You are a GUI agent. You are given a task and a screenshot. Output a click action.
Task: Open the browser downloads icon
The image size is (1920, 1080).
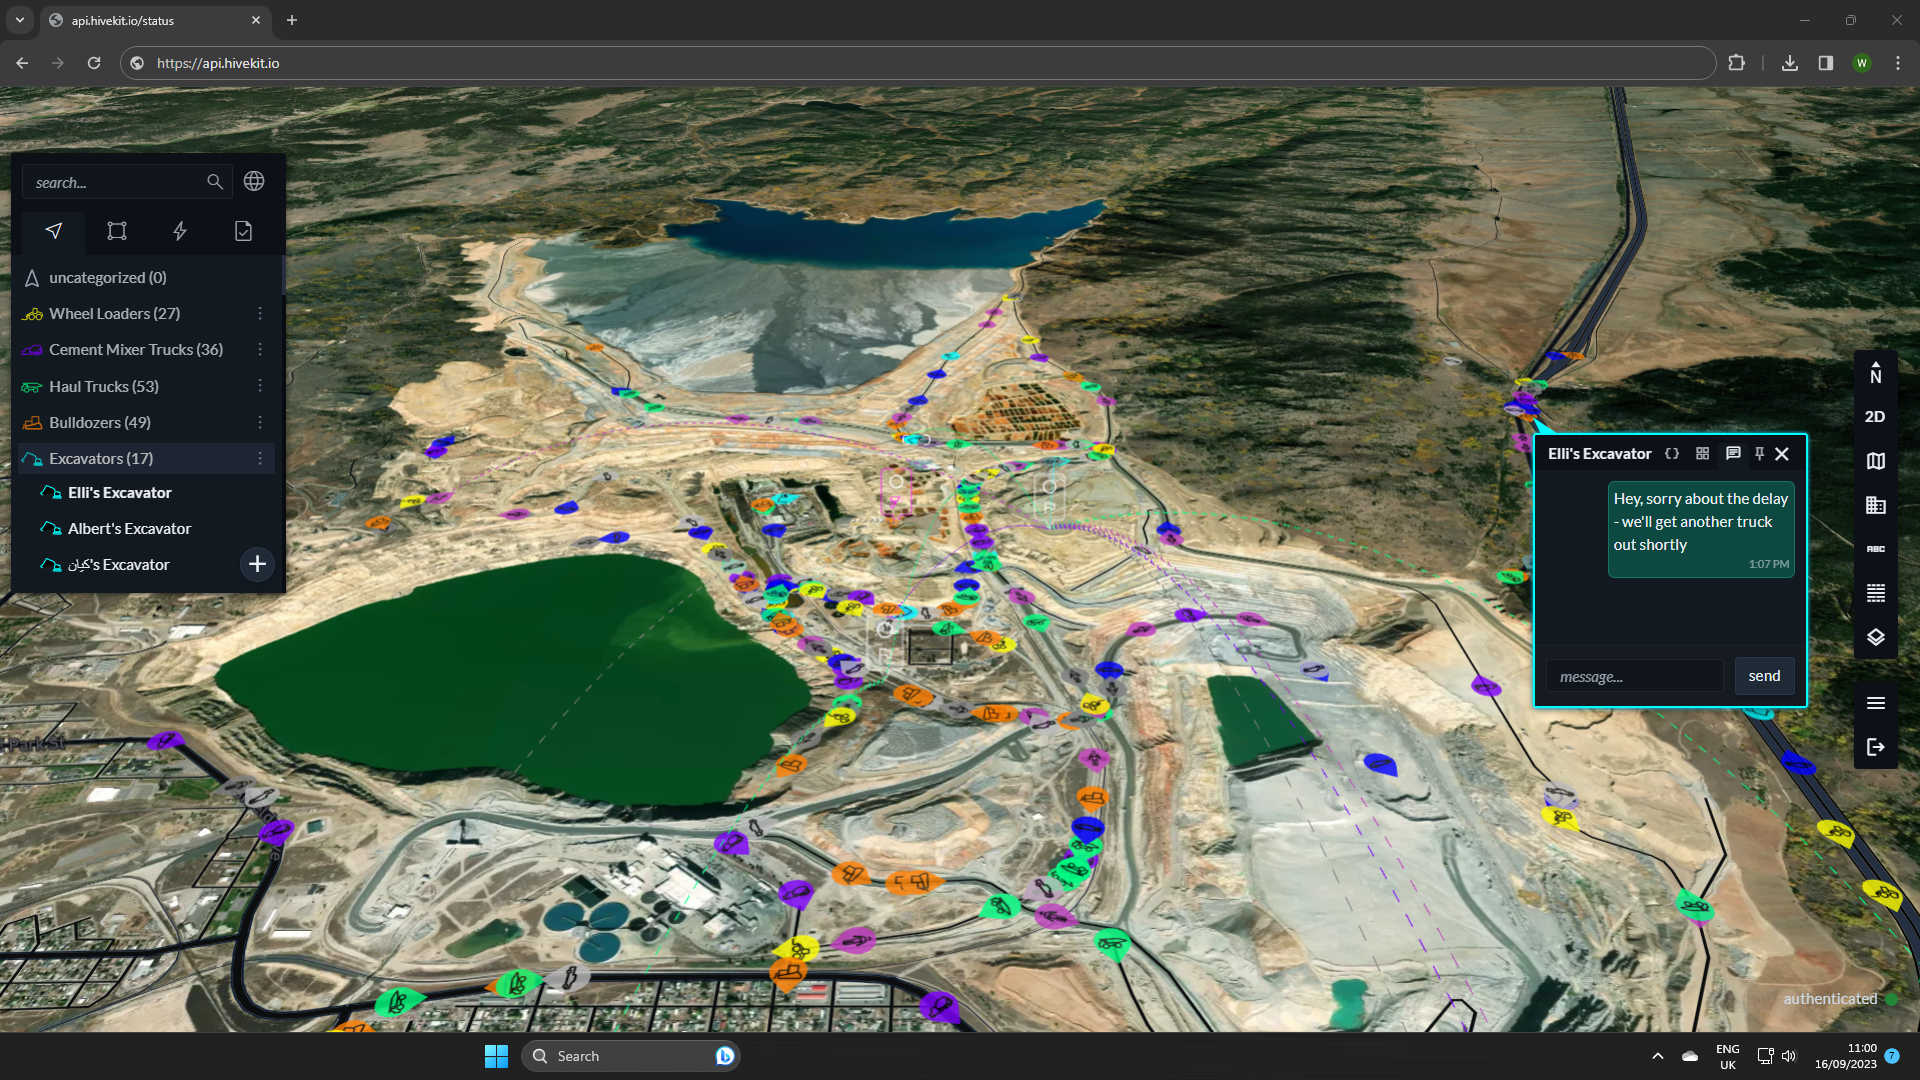tap(1790, 63)
